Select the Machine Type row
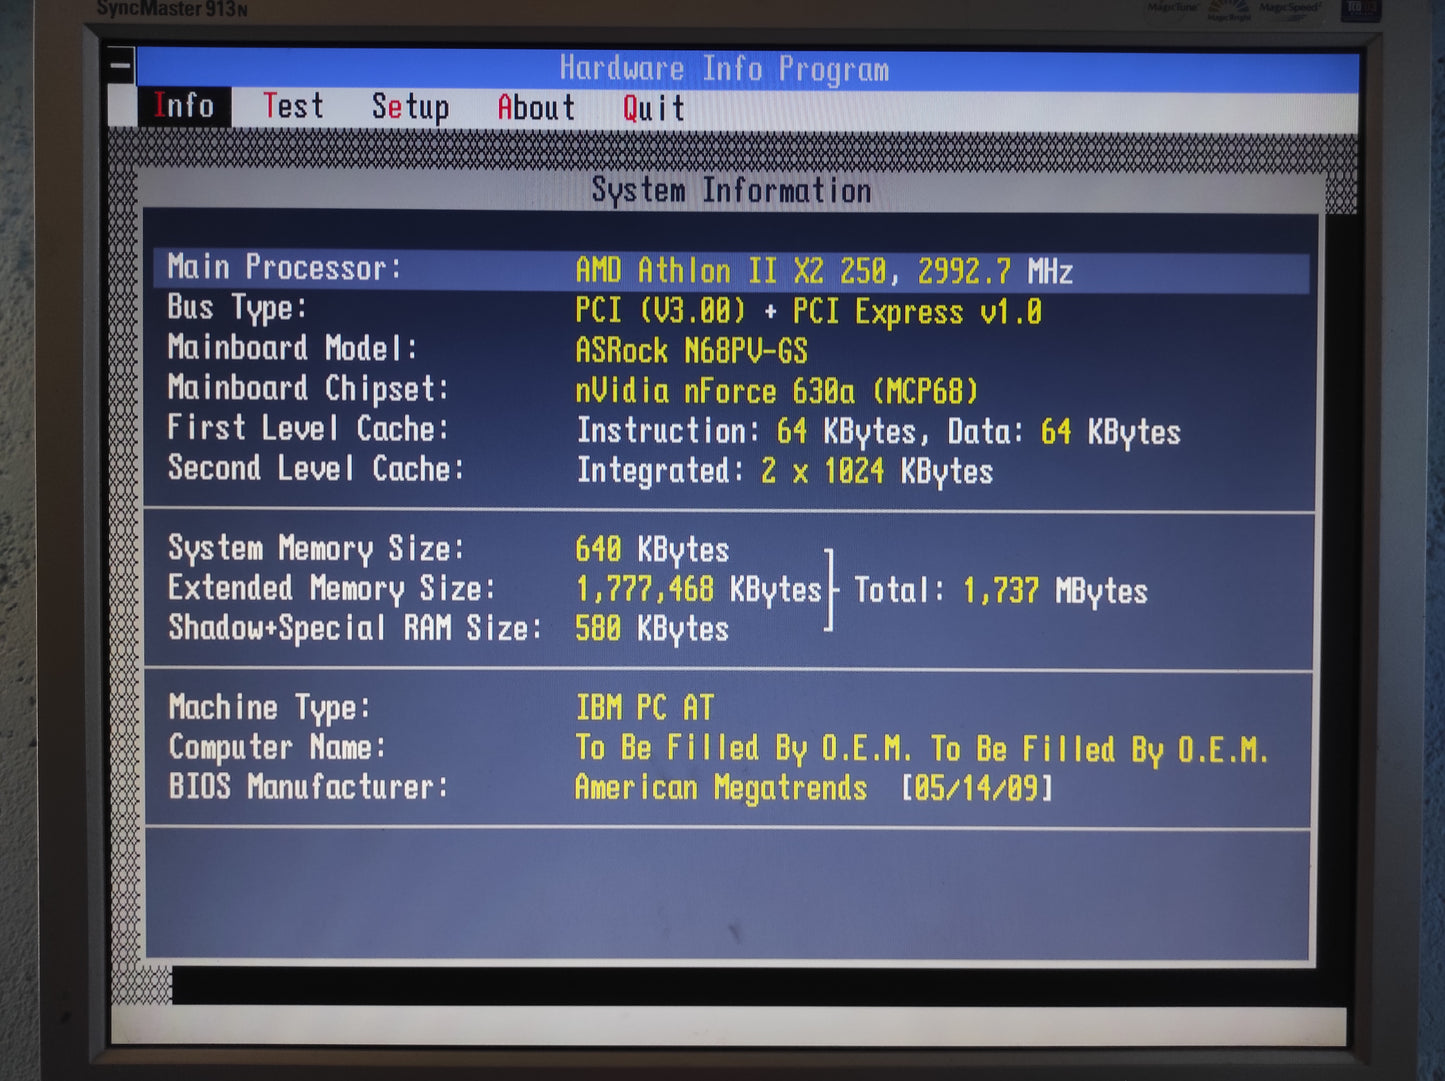This screenshot has height=1081, width=1445. pyautogui.click(x=731, y=708)
